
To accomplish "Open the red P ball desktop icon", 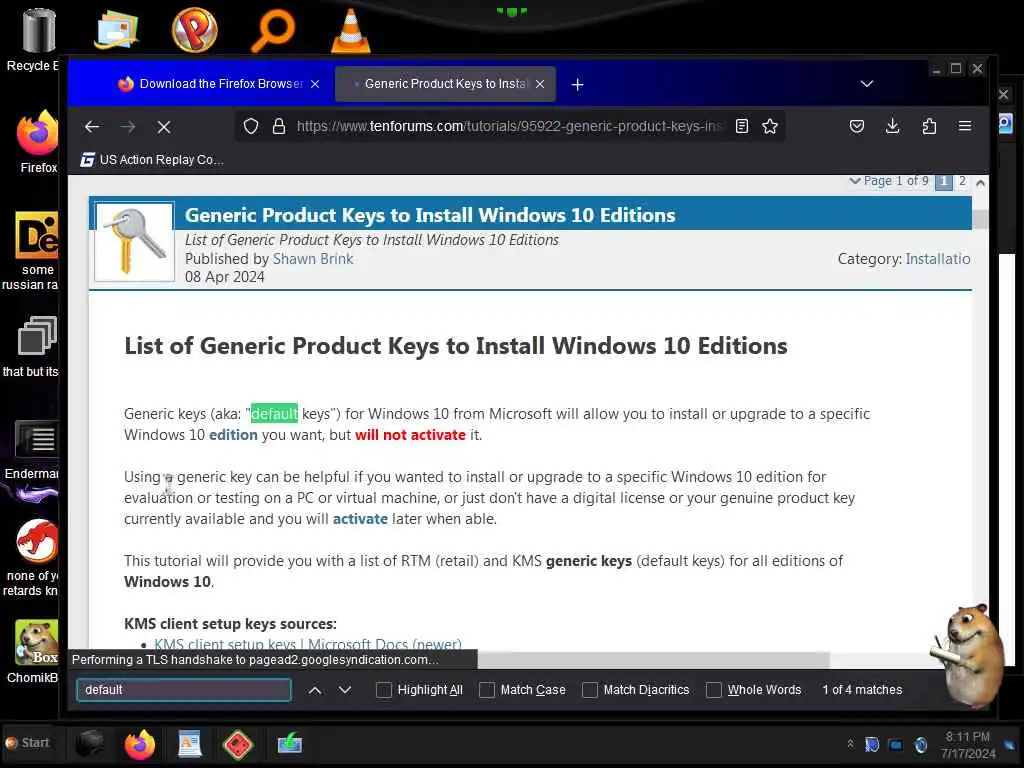I will pos(194,30).
